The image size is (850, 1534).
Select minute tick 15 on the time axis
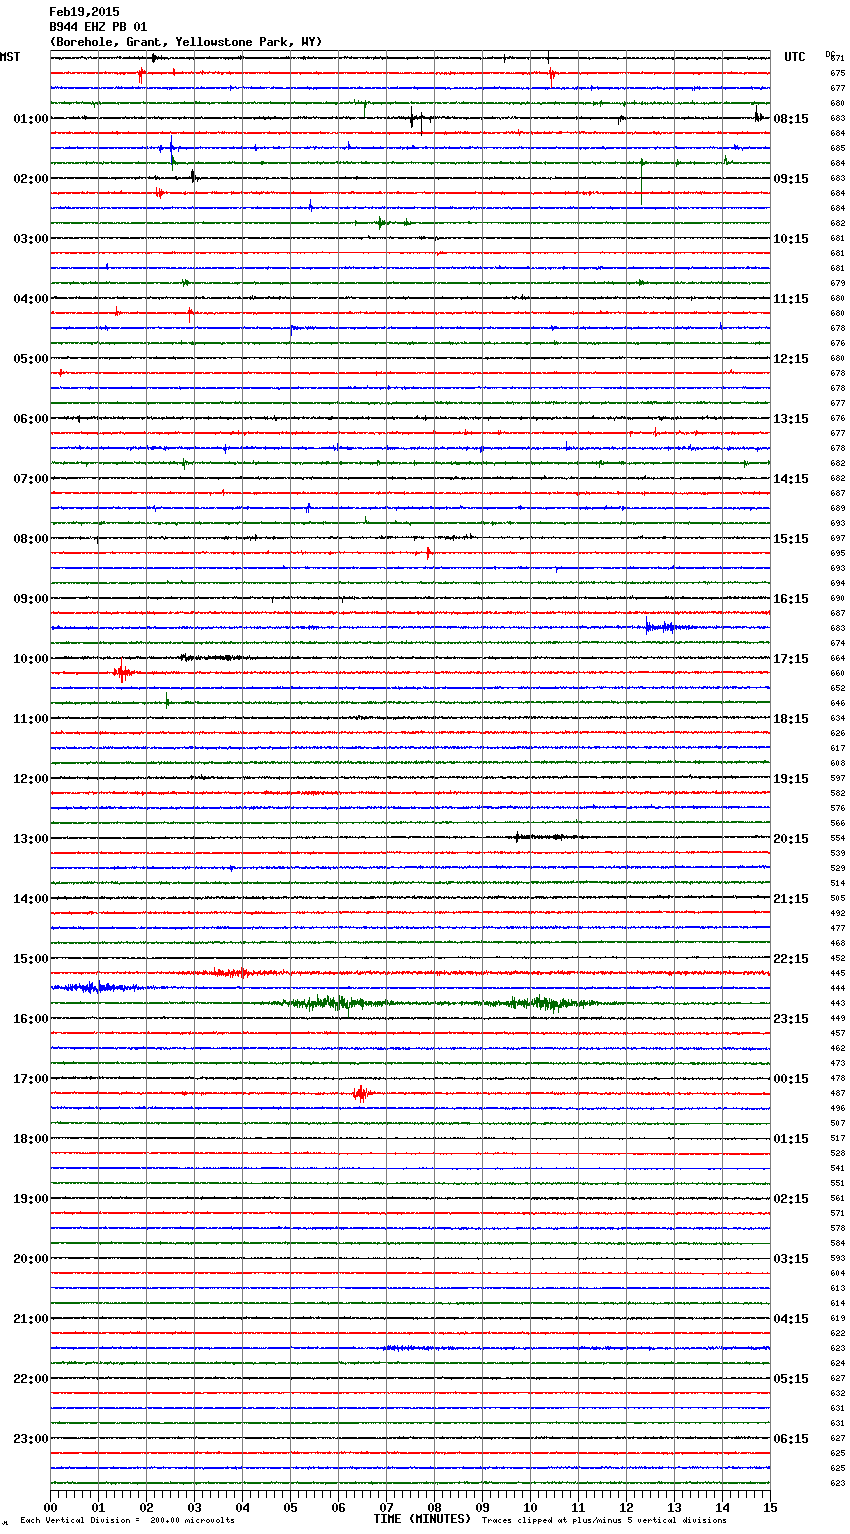tap(770, 1507)
